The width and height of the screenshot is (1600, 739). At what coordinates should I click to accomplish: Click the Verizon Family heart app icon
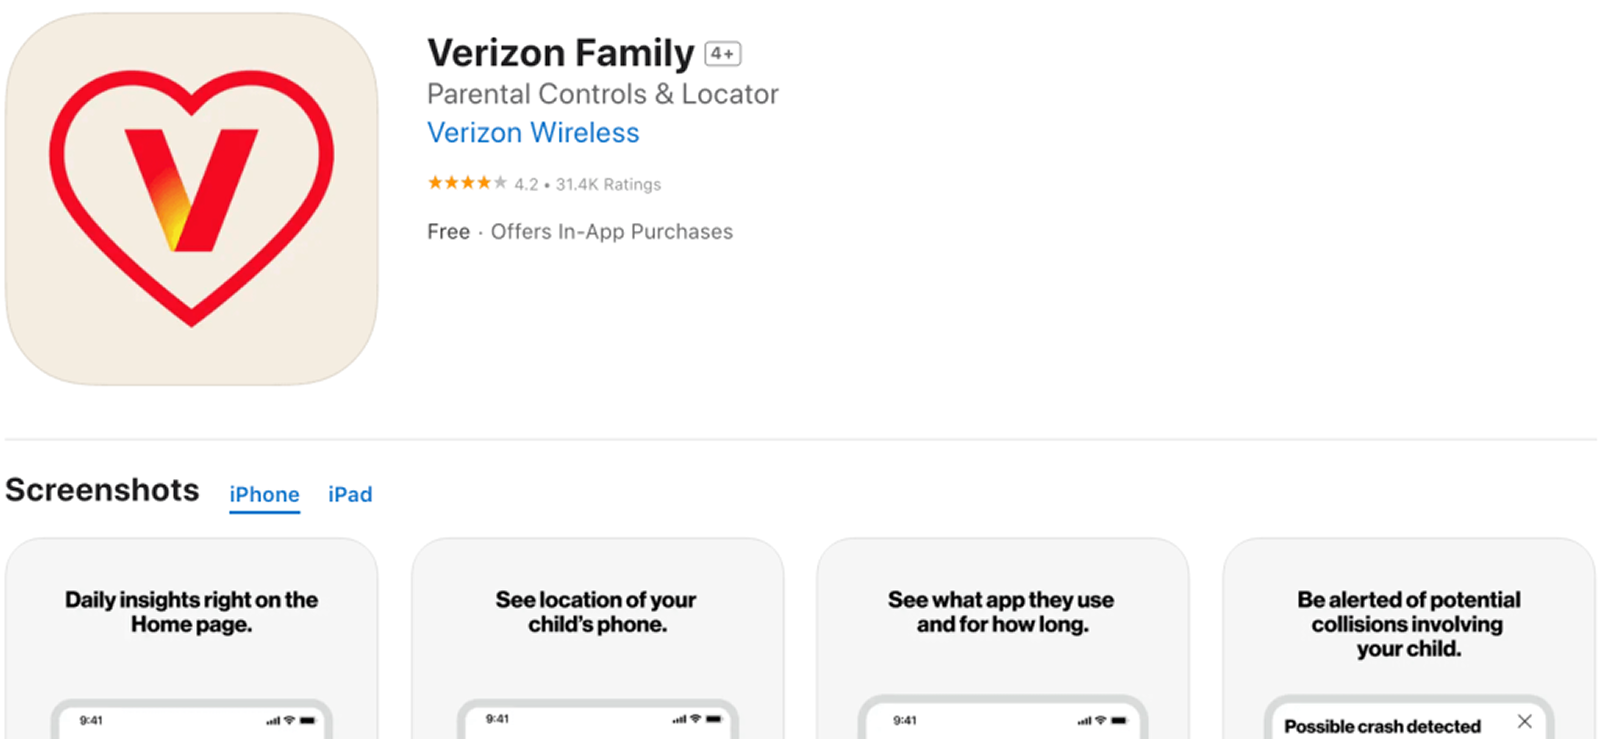191,198
